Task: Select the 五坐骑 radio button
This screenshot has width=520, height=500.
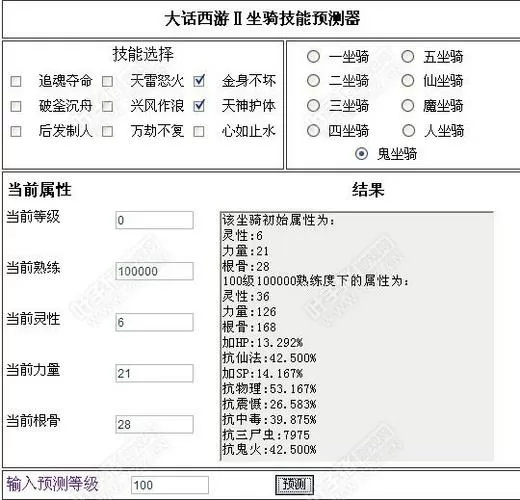Action: click(408, 56)
